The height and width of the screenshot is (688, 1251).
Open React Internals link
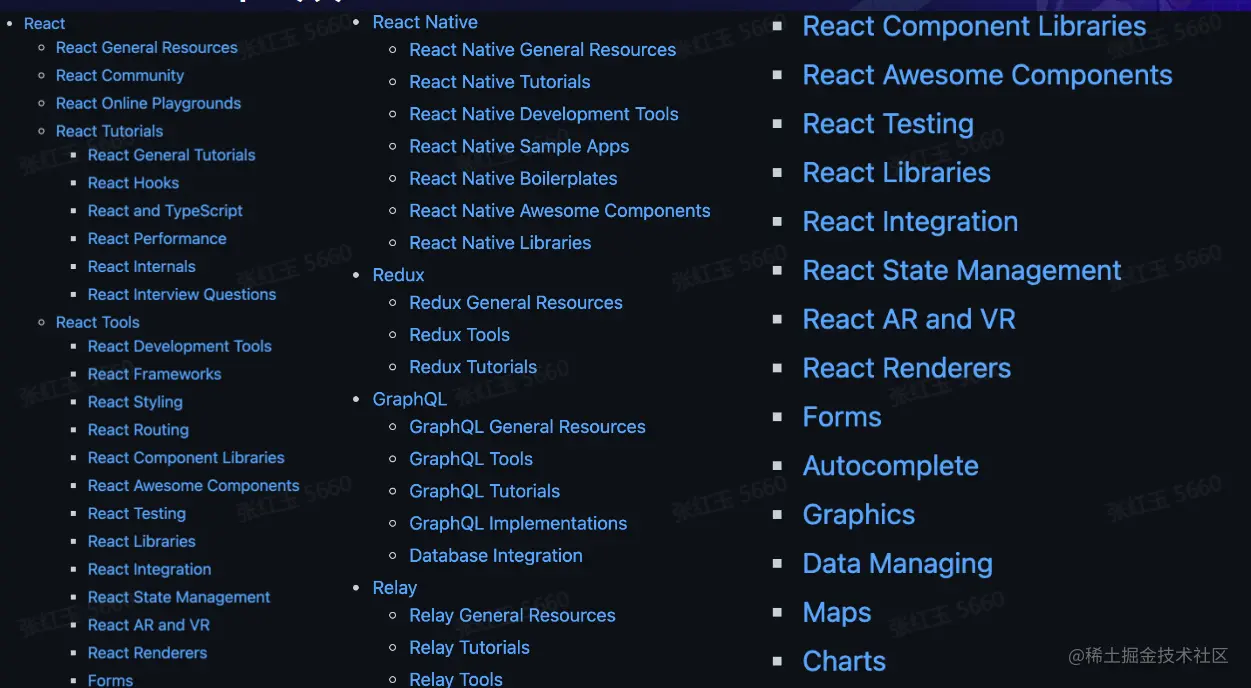pyautogui.click(x=141, y=267)
